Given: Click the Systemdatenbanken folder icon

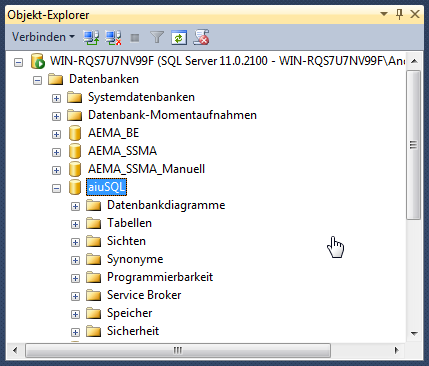Looking at the screenshot, I should pyautogui.click(x=74, y=97).
